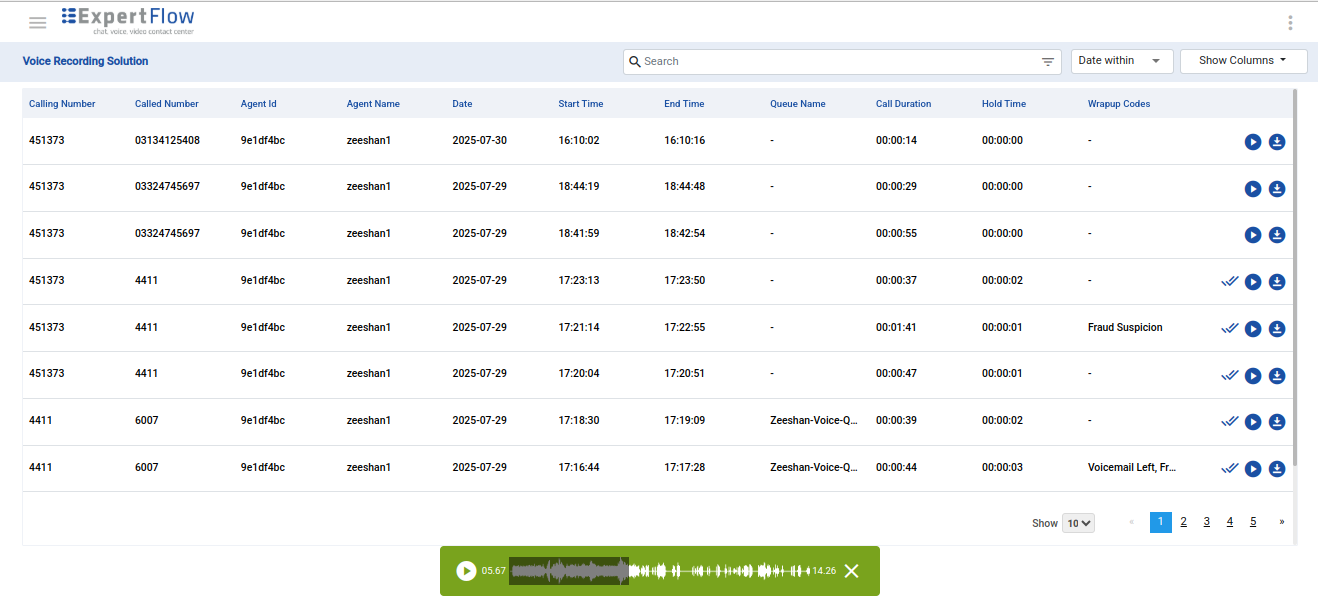1318x602 pixels.
Task: Play recording for call to 03134125408
Action: pos(1252,142)
